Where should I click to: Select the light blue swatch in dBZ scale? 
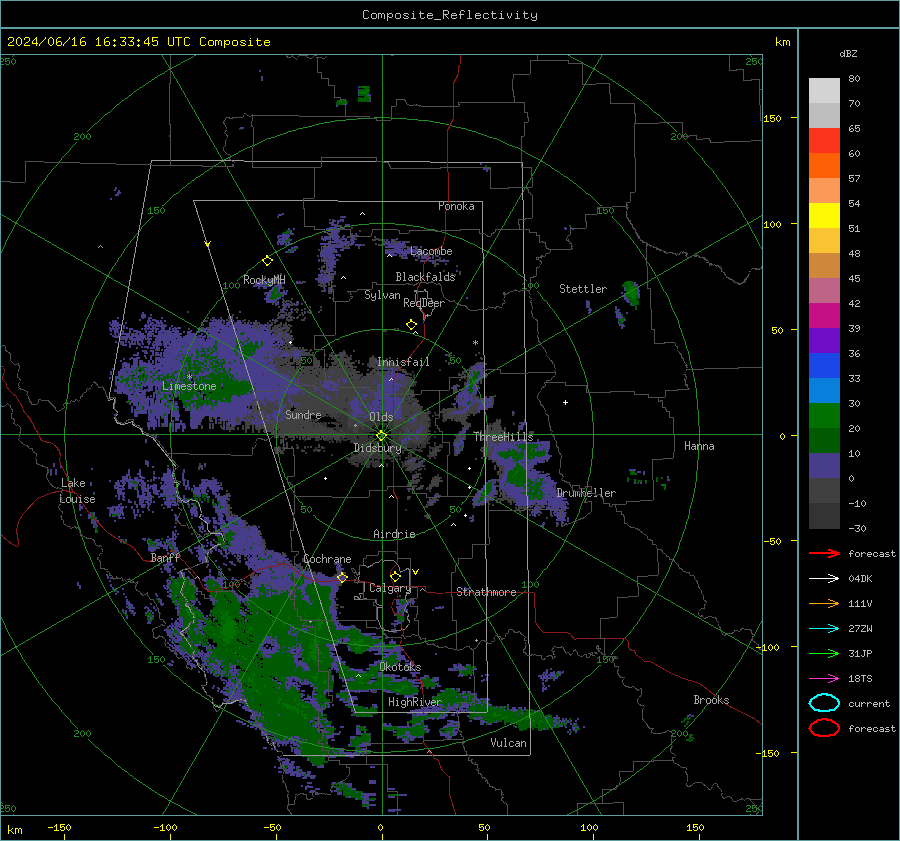(x=824, y=391)
